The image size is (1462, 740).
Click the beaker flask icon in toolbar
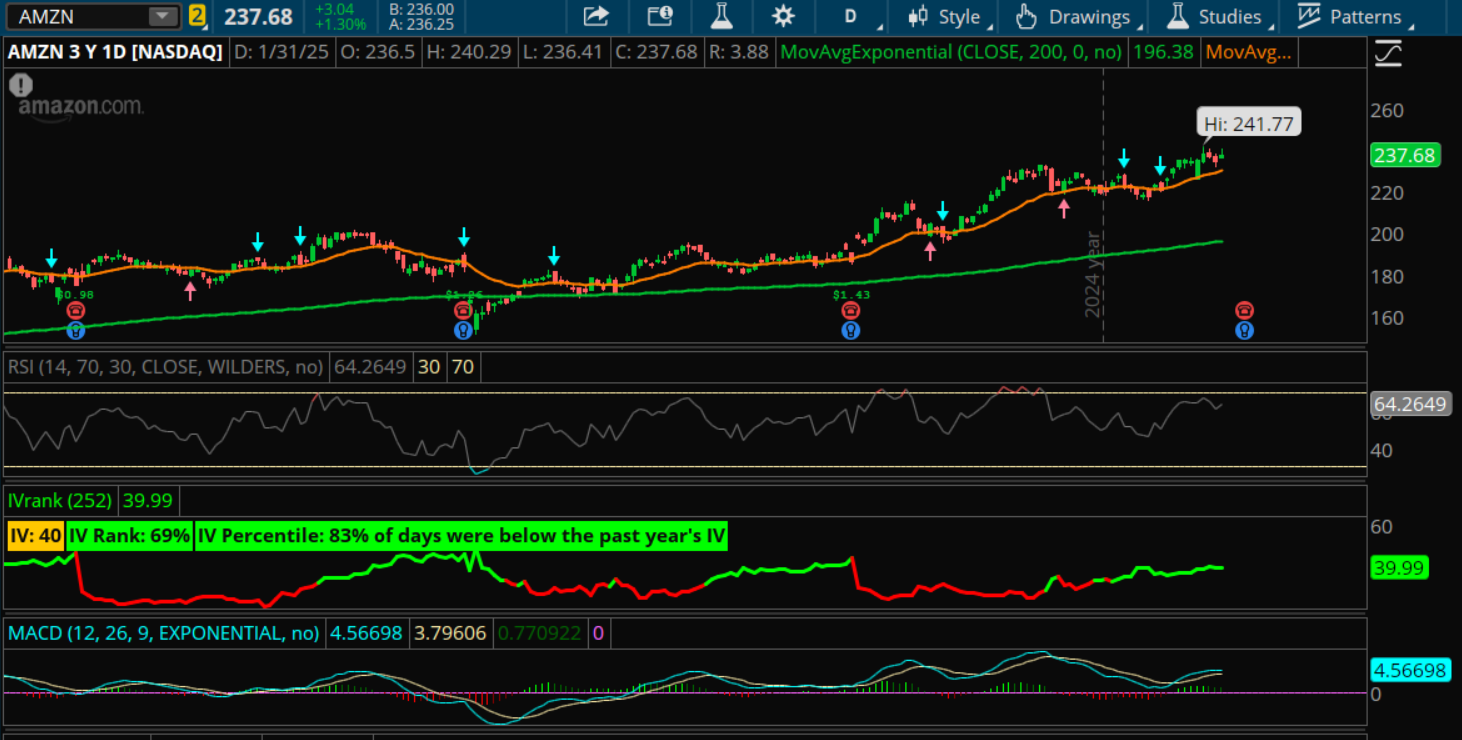click(721, 16)
